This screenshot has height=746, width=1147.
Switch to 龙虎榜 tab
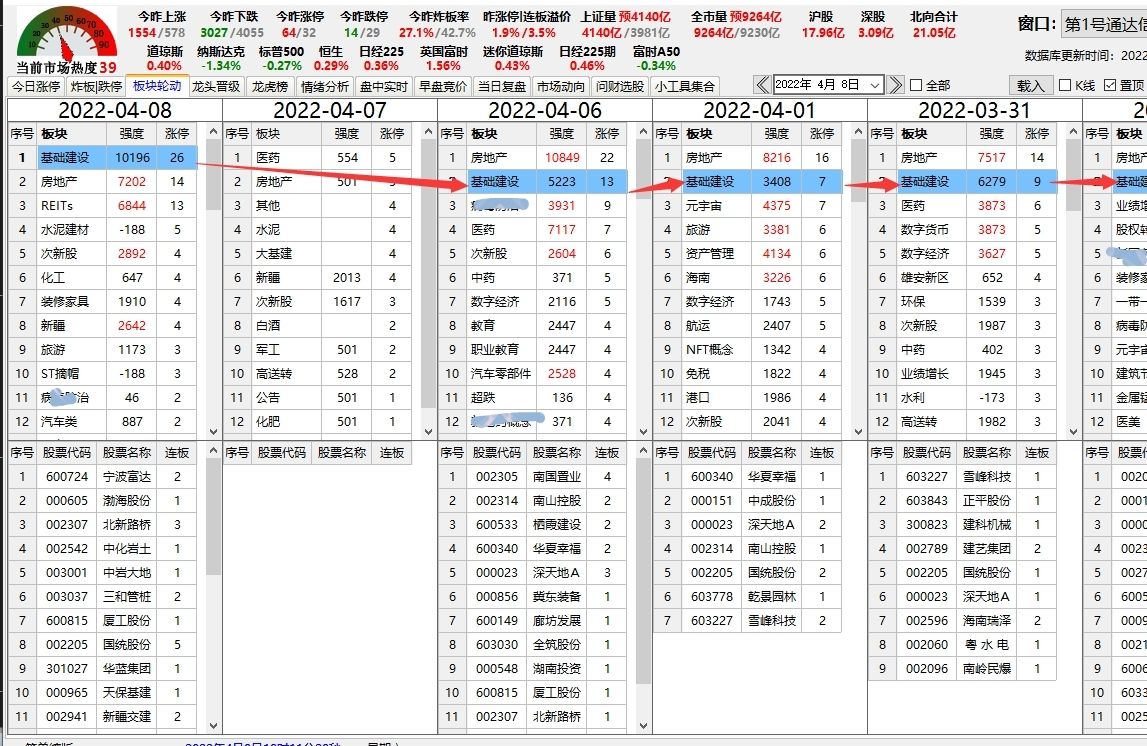pyautogui.click(x=270, y=86)
